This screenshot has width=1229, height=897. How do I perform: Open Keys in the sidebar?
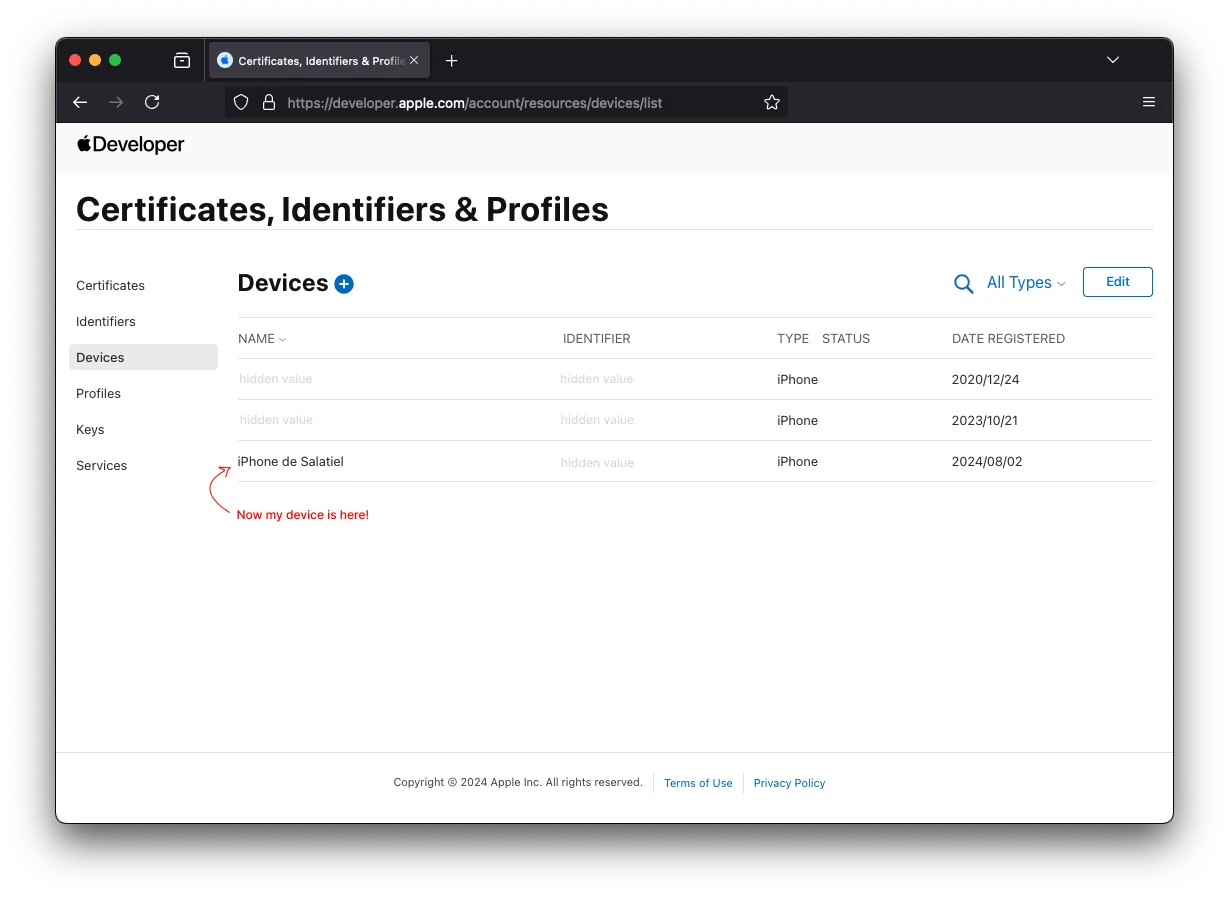pos(90,430)
